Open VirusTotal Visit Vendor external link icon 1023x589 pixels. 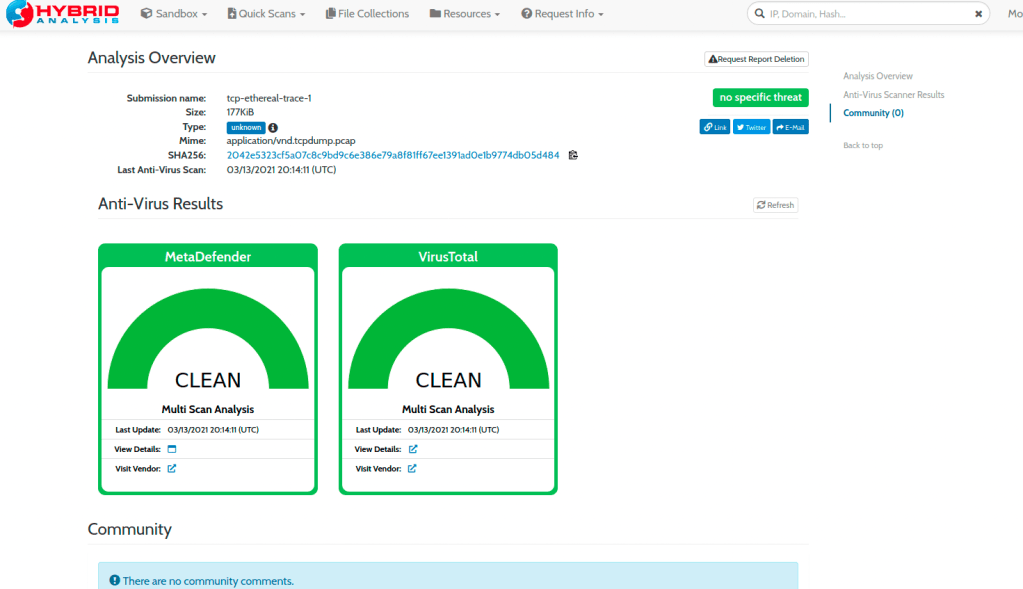point(413,468)
